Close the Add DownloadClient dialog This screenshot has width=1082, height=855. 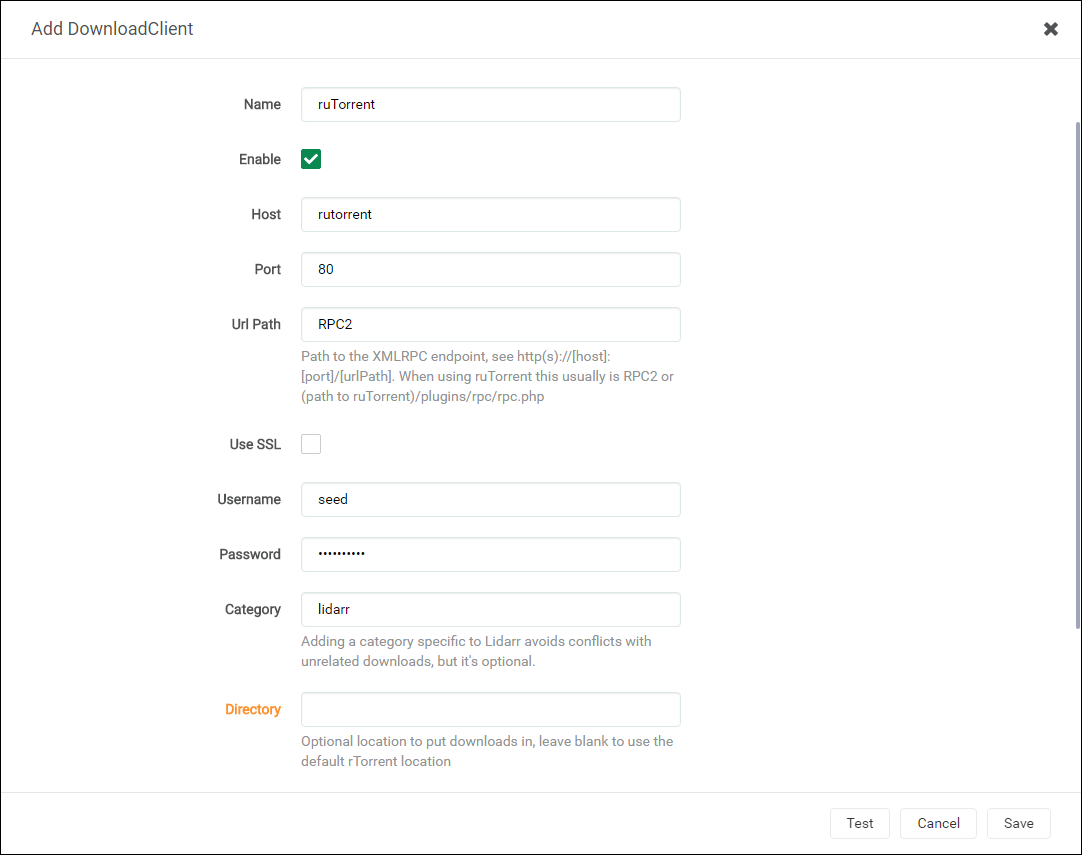click(1051, 29)
